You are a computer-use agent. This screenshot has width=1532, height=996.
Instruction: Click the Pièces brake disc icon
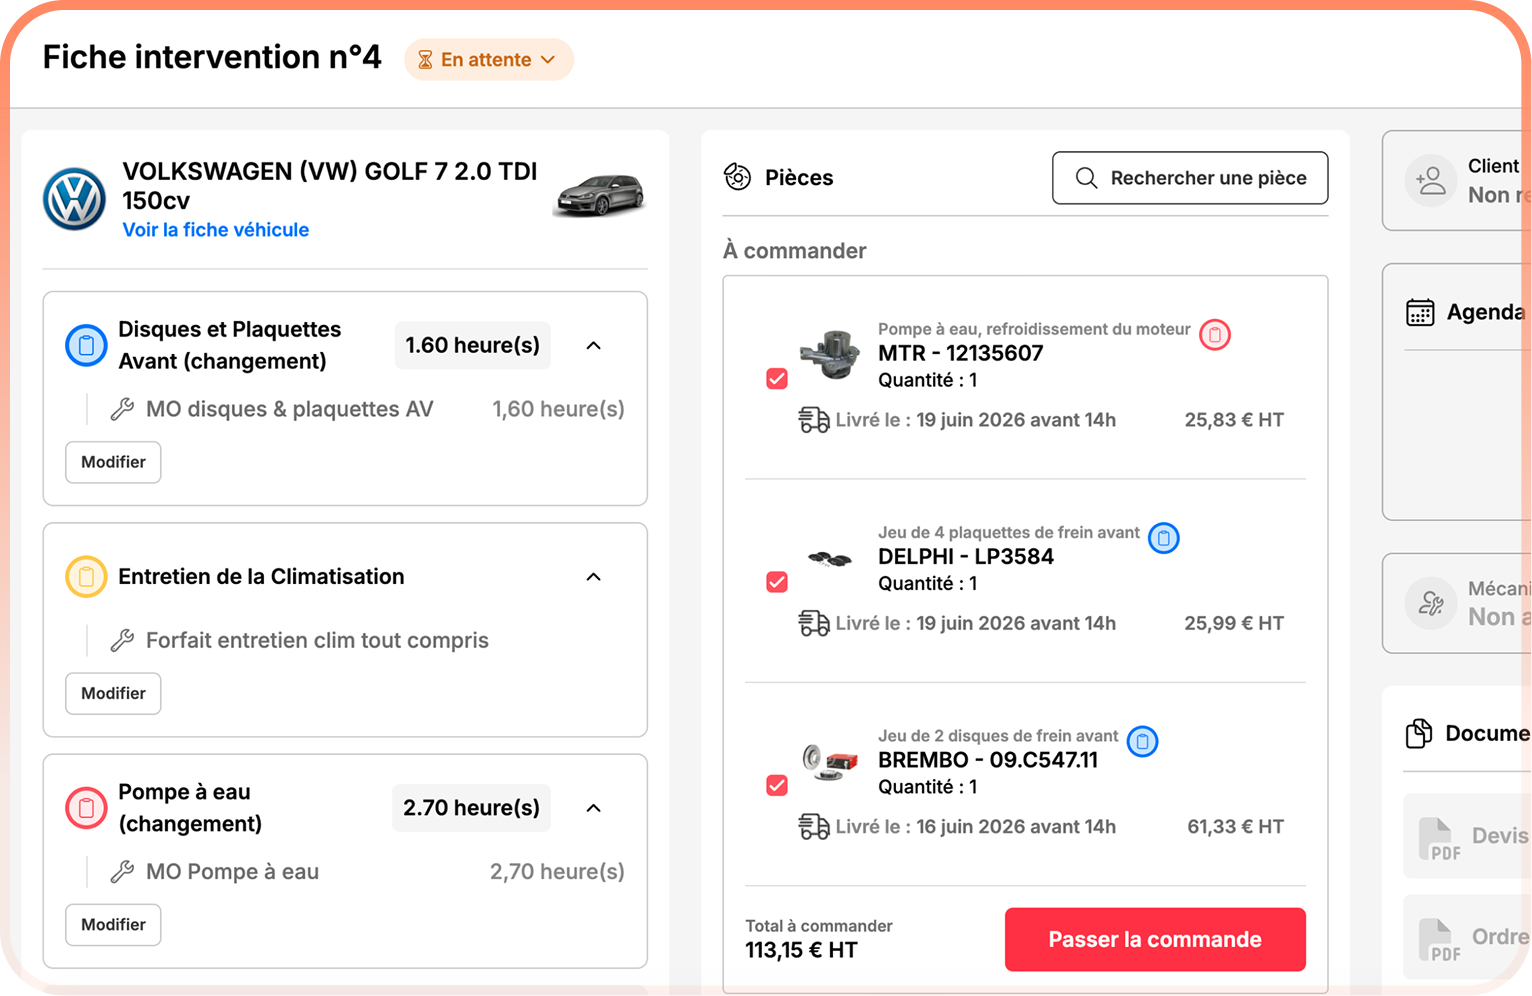pos(737,177)
